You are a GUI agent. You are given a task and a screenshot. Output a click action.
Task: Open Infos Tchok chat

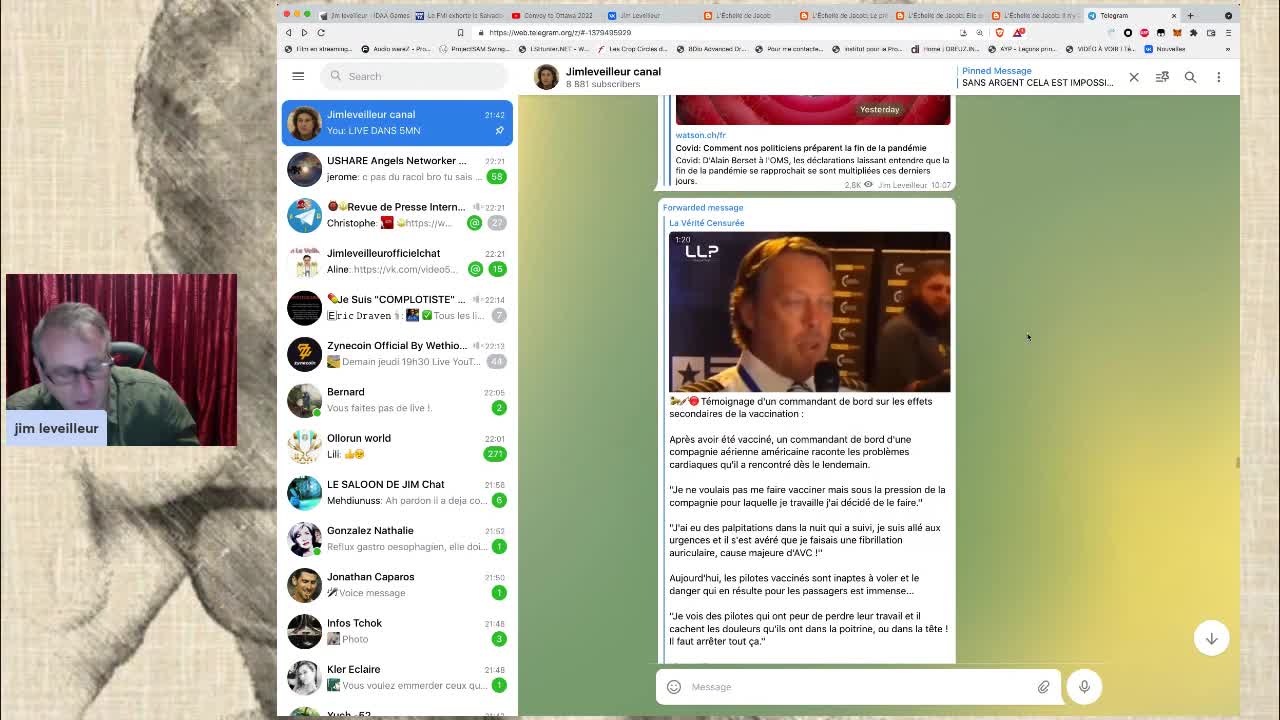tap(397, 630)
